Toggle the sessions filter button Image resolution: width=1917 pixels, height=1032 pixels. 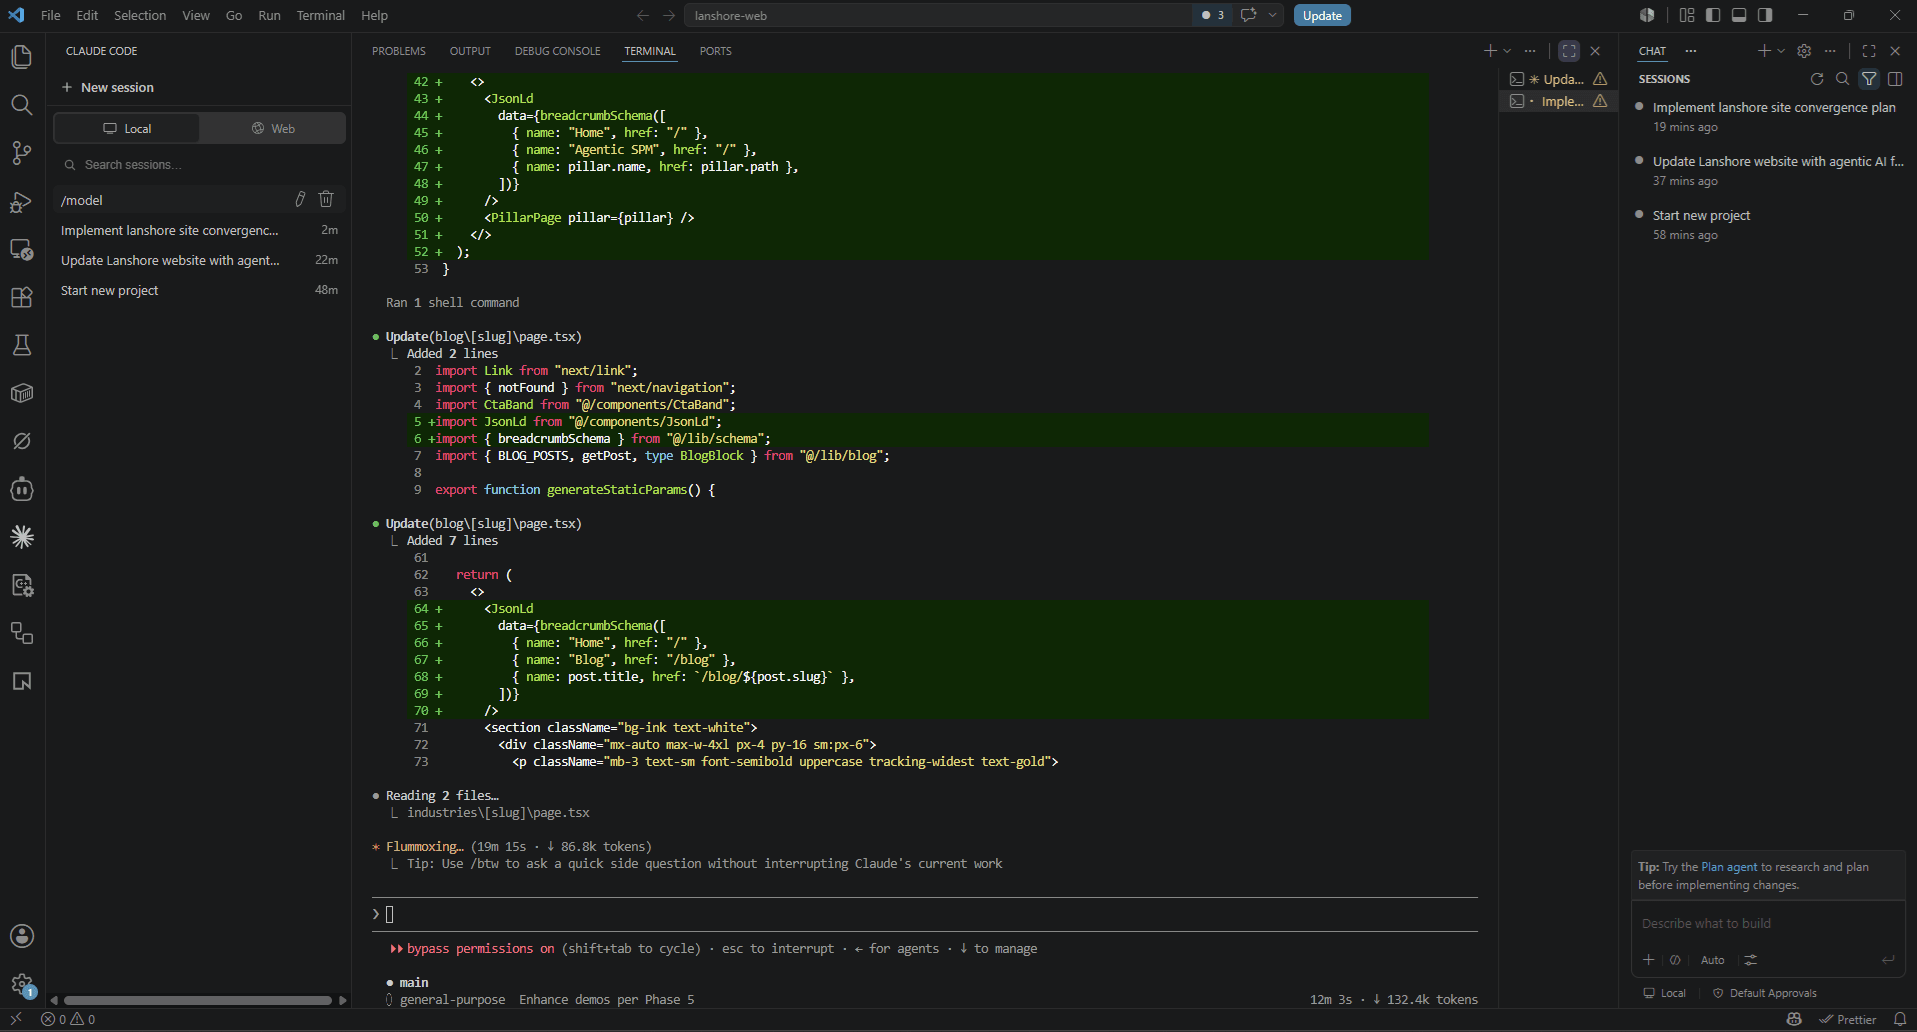tap(1869, 79)
